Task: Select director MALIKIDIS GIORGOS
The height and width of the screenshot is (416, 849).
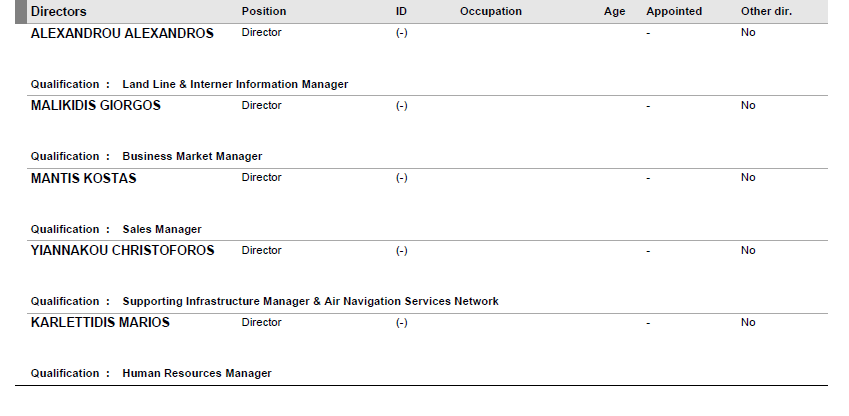Action: click(x=96, y=105)
